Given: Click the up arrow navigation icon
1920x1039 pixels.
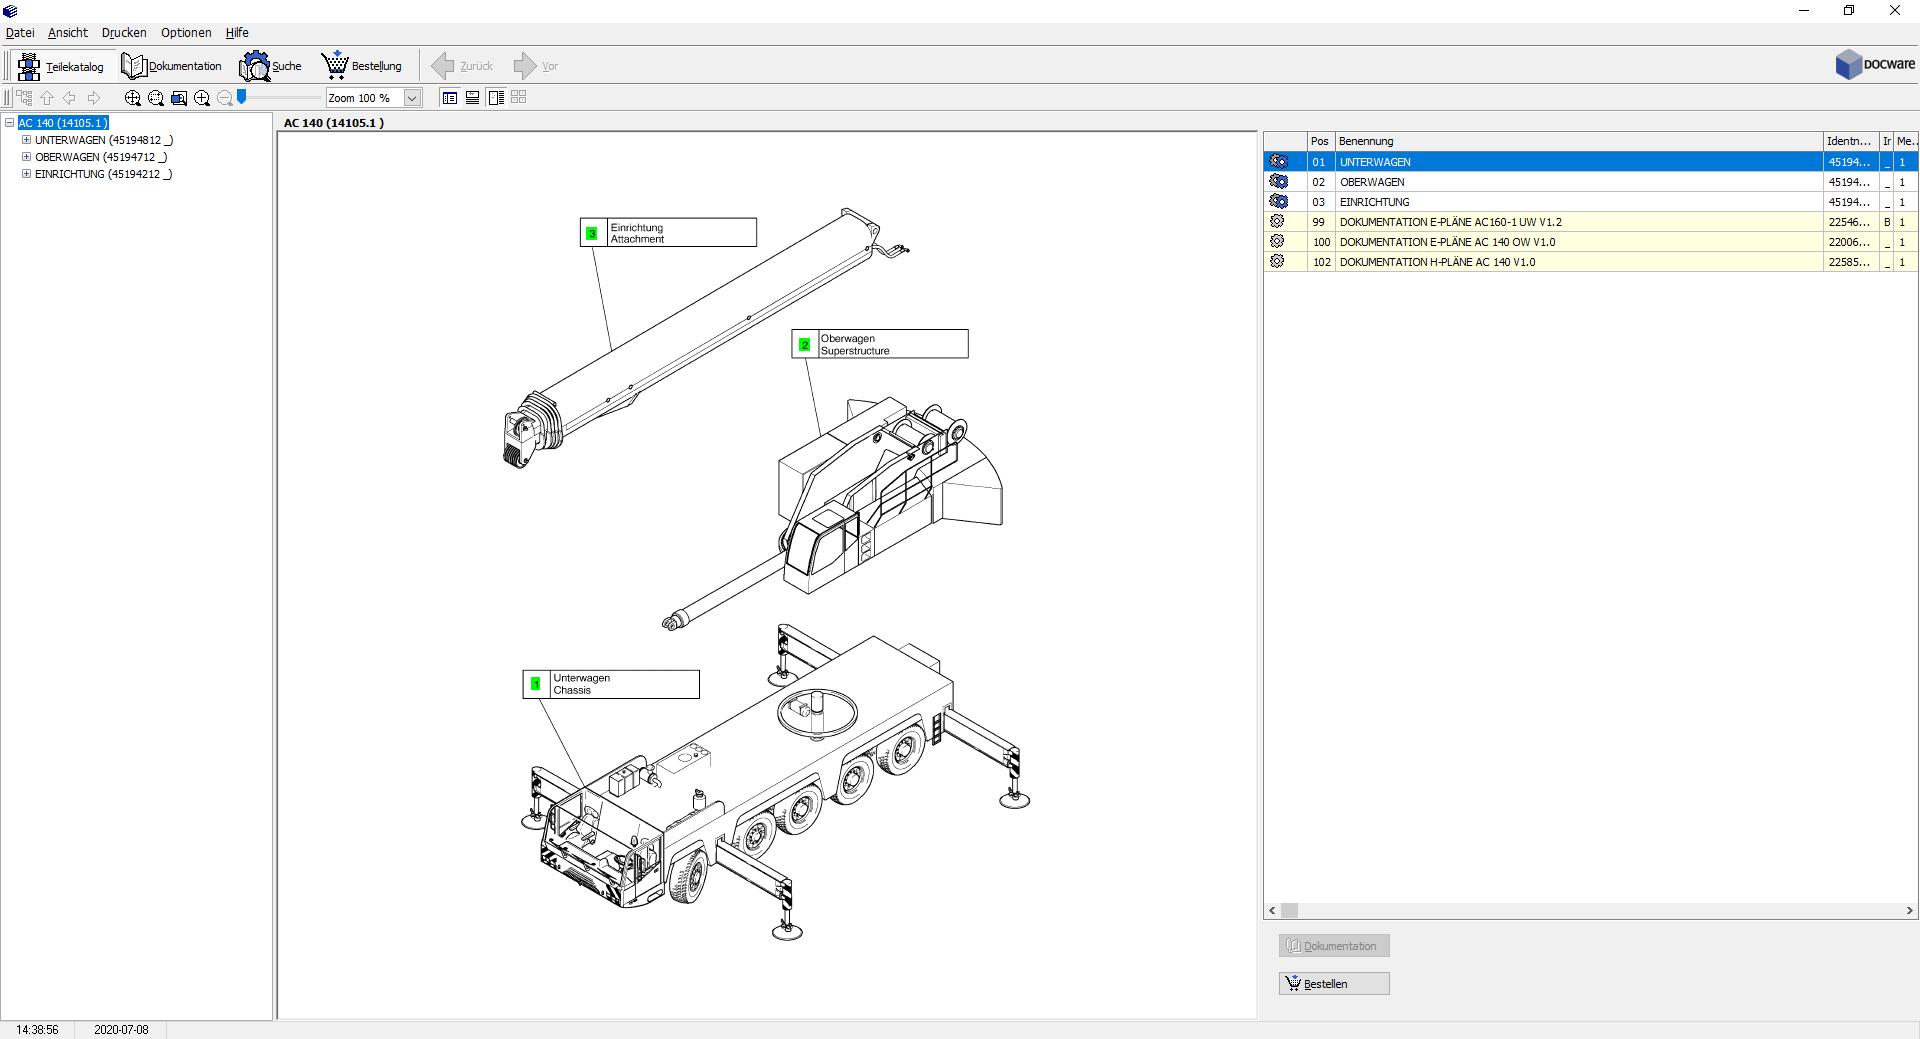Looking at the screenshot, I should [47, 97].
